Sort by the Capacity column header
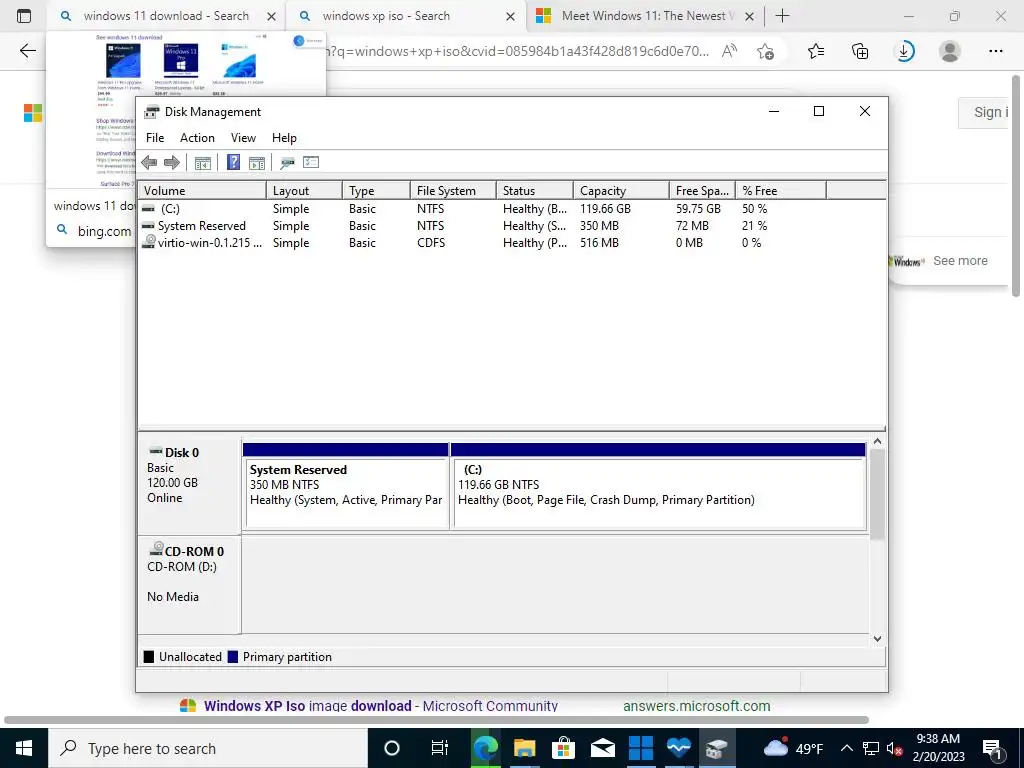1024x768 pixels. coord(621,191)
